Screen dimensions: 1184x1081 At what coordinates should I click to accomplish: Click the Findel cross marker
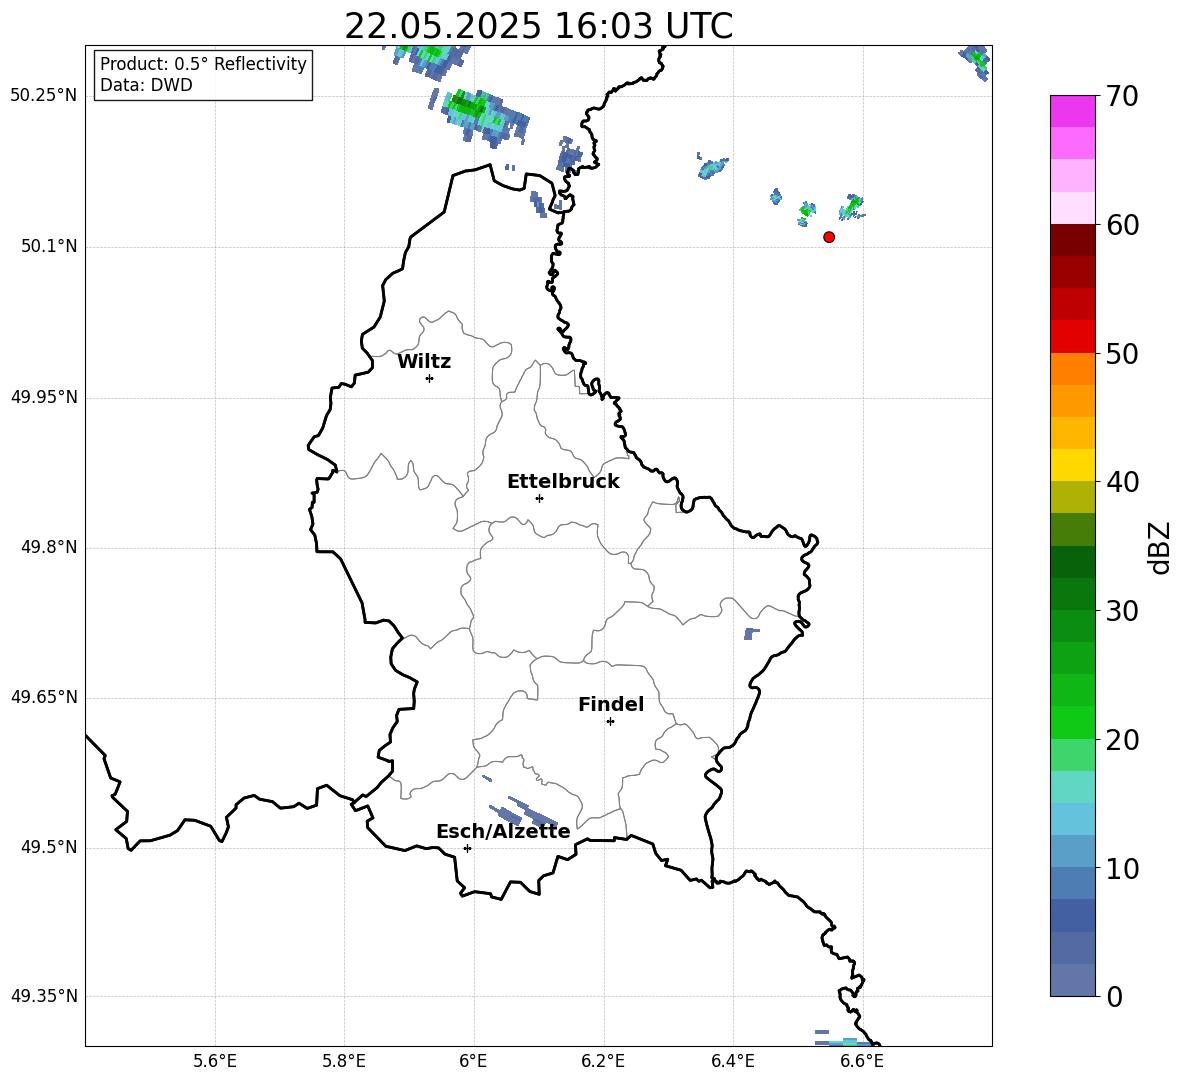point(610,722)
